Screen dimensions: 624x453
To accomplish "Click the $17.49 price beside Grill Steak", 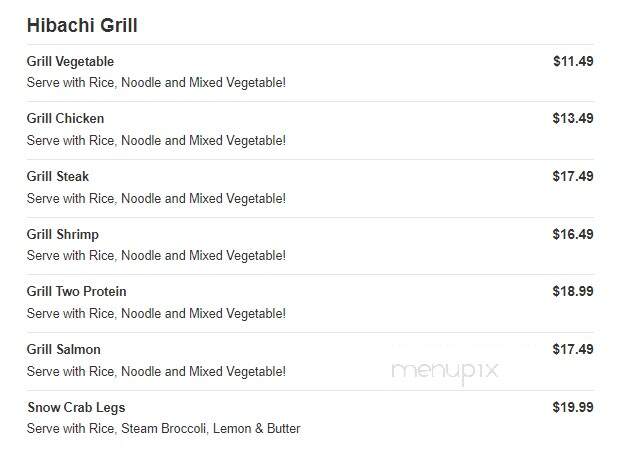I will [573, 176].
